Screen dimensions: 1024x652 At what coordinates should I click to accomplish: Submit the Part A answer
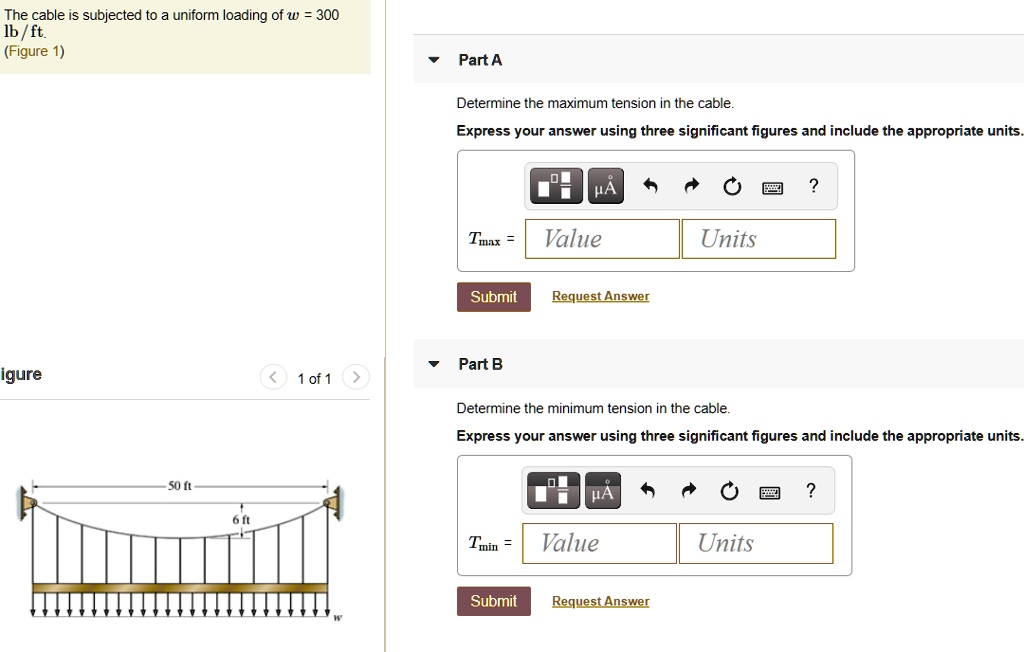(x=493, y=296)
